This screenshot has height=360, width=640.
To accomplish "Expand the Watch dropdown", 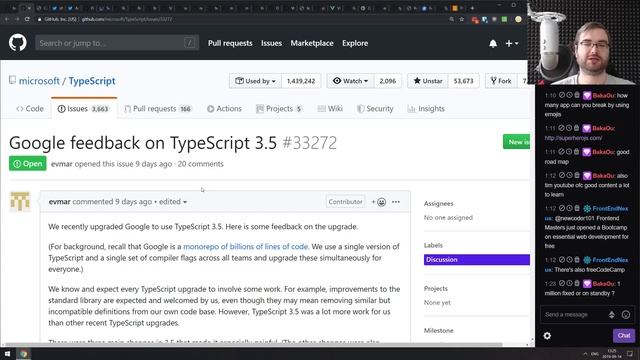I will coord(350,81).
